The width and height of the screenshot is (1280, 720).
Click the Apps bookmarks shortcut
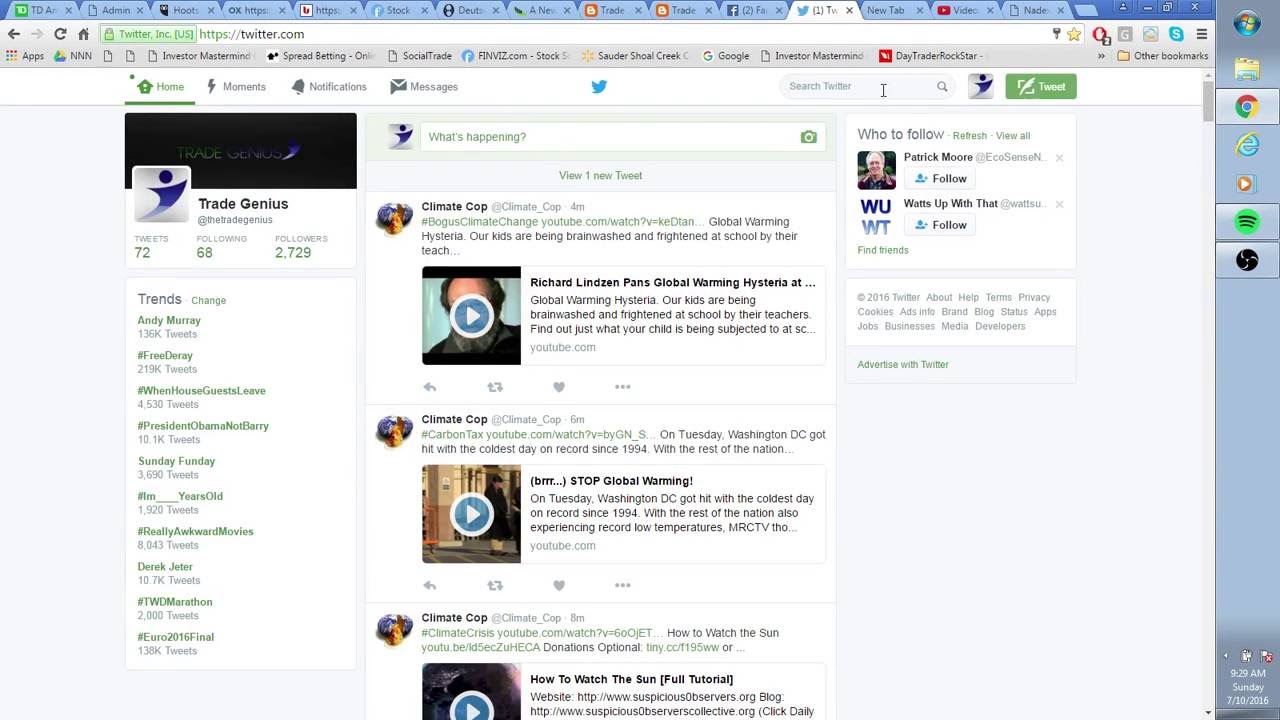pyautogui.click(x=25, y=56)
